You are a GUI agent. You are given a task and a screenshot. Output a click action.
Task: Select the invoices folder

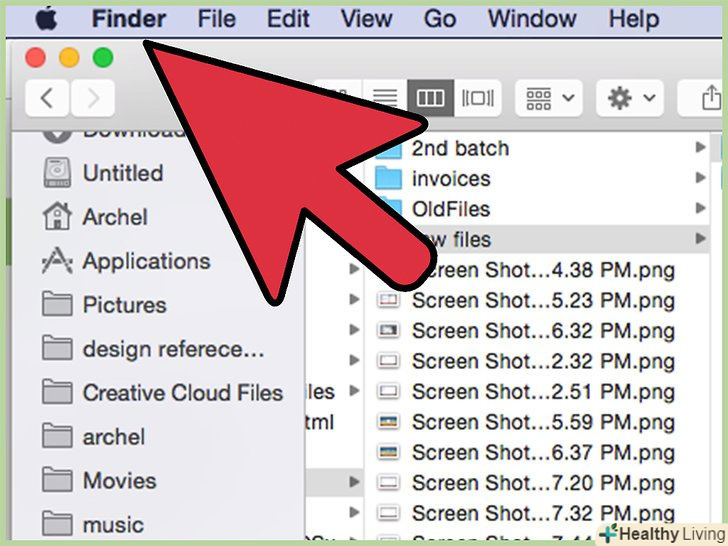[x=451, y=179]
